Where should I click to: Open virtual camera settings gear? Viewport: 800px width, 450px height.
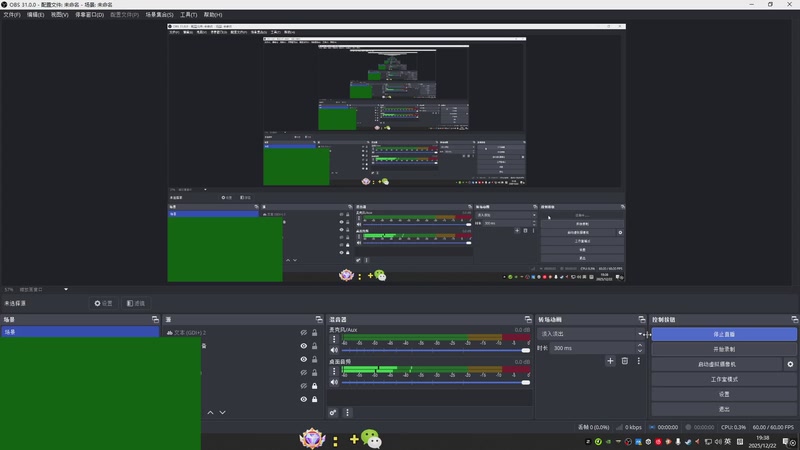pos(790,364)
